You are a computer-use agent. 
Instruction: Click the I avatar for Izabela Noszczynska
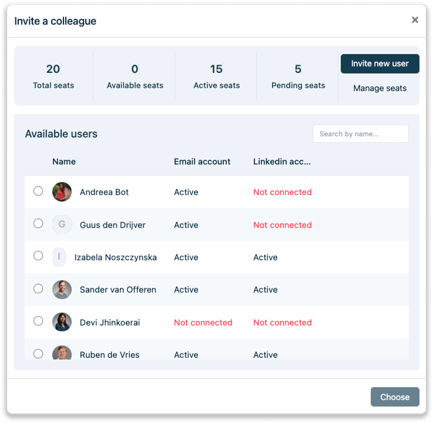coord(59,257)
